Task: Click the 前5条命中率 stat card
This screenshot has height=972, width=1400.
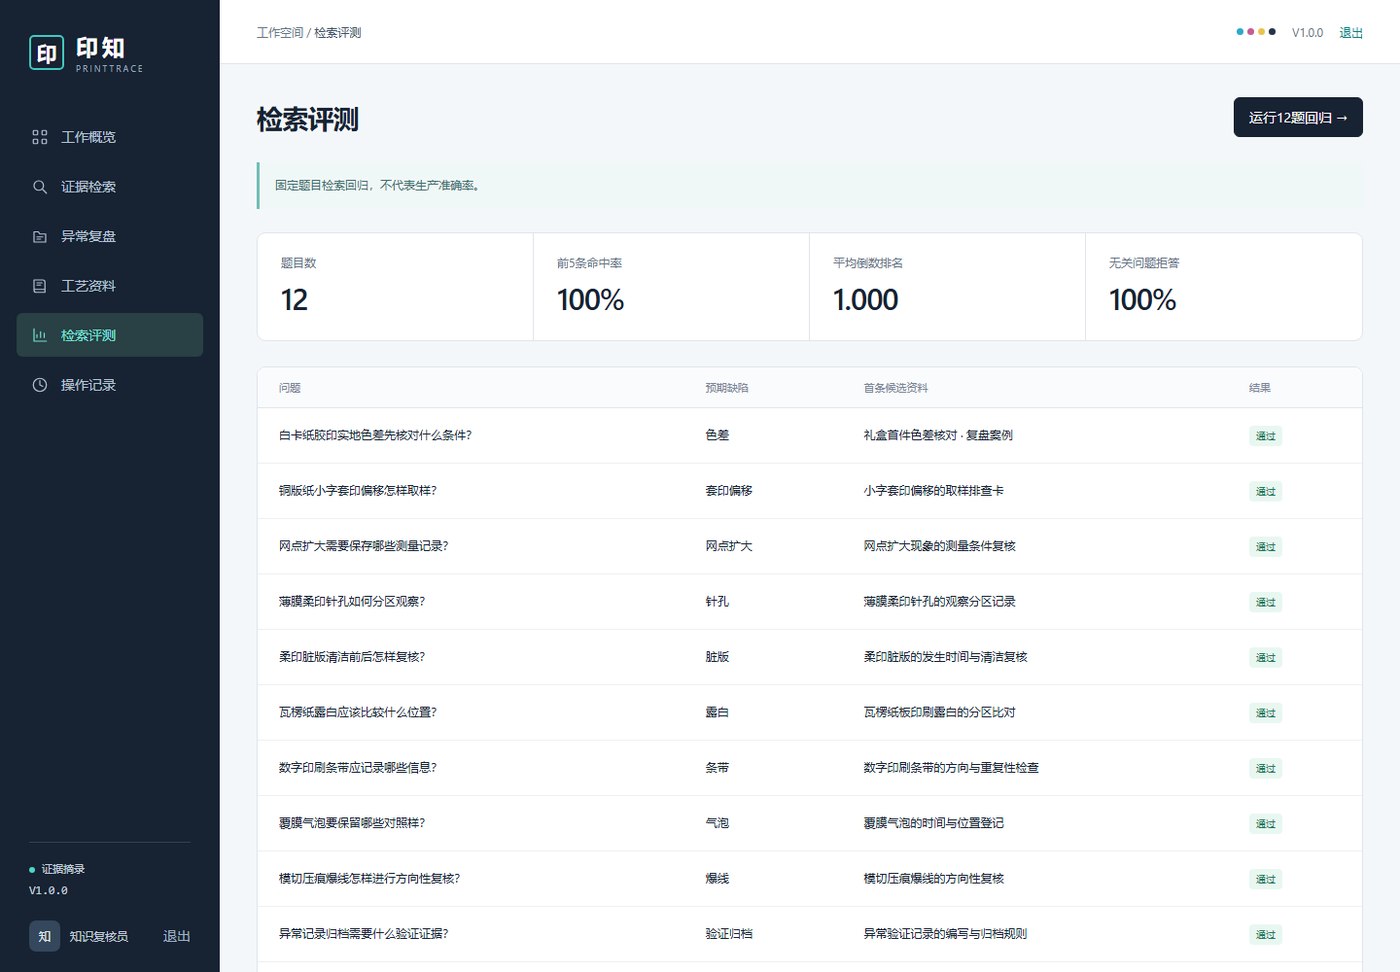Action: (x=671, y=287)
